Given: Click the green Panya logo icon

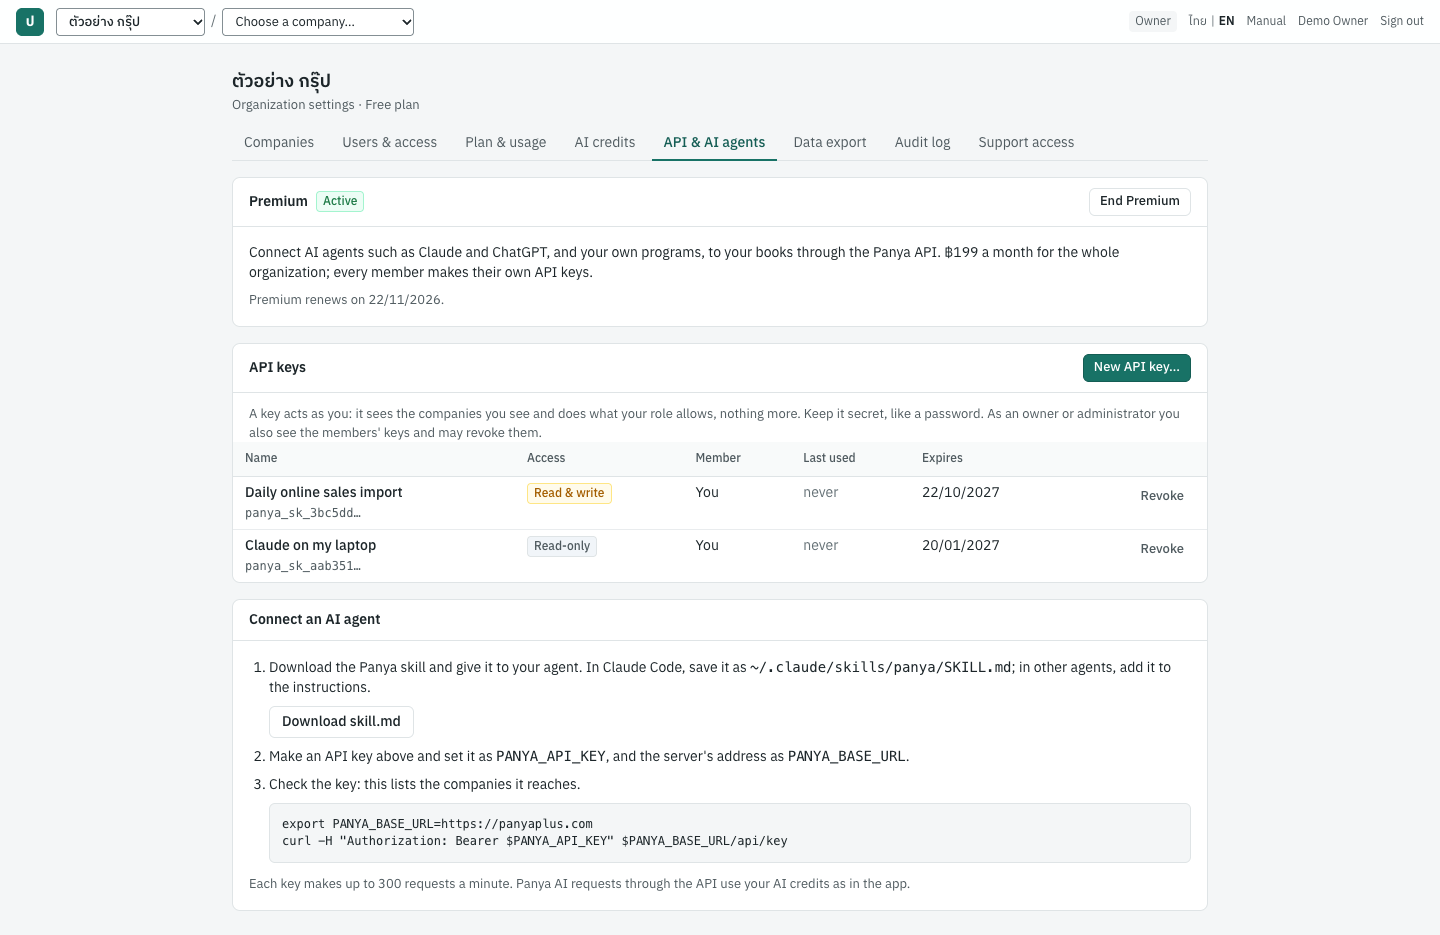Looking at the screenshot, I should click(x=30, y=22).
